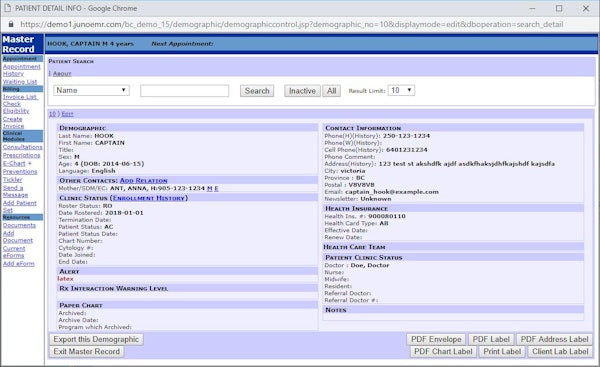Open the E-Chart sidebar link

tap(14, 163)
